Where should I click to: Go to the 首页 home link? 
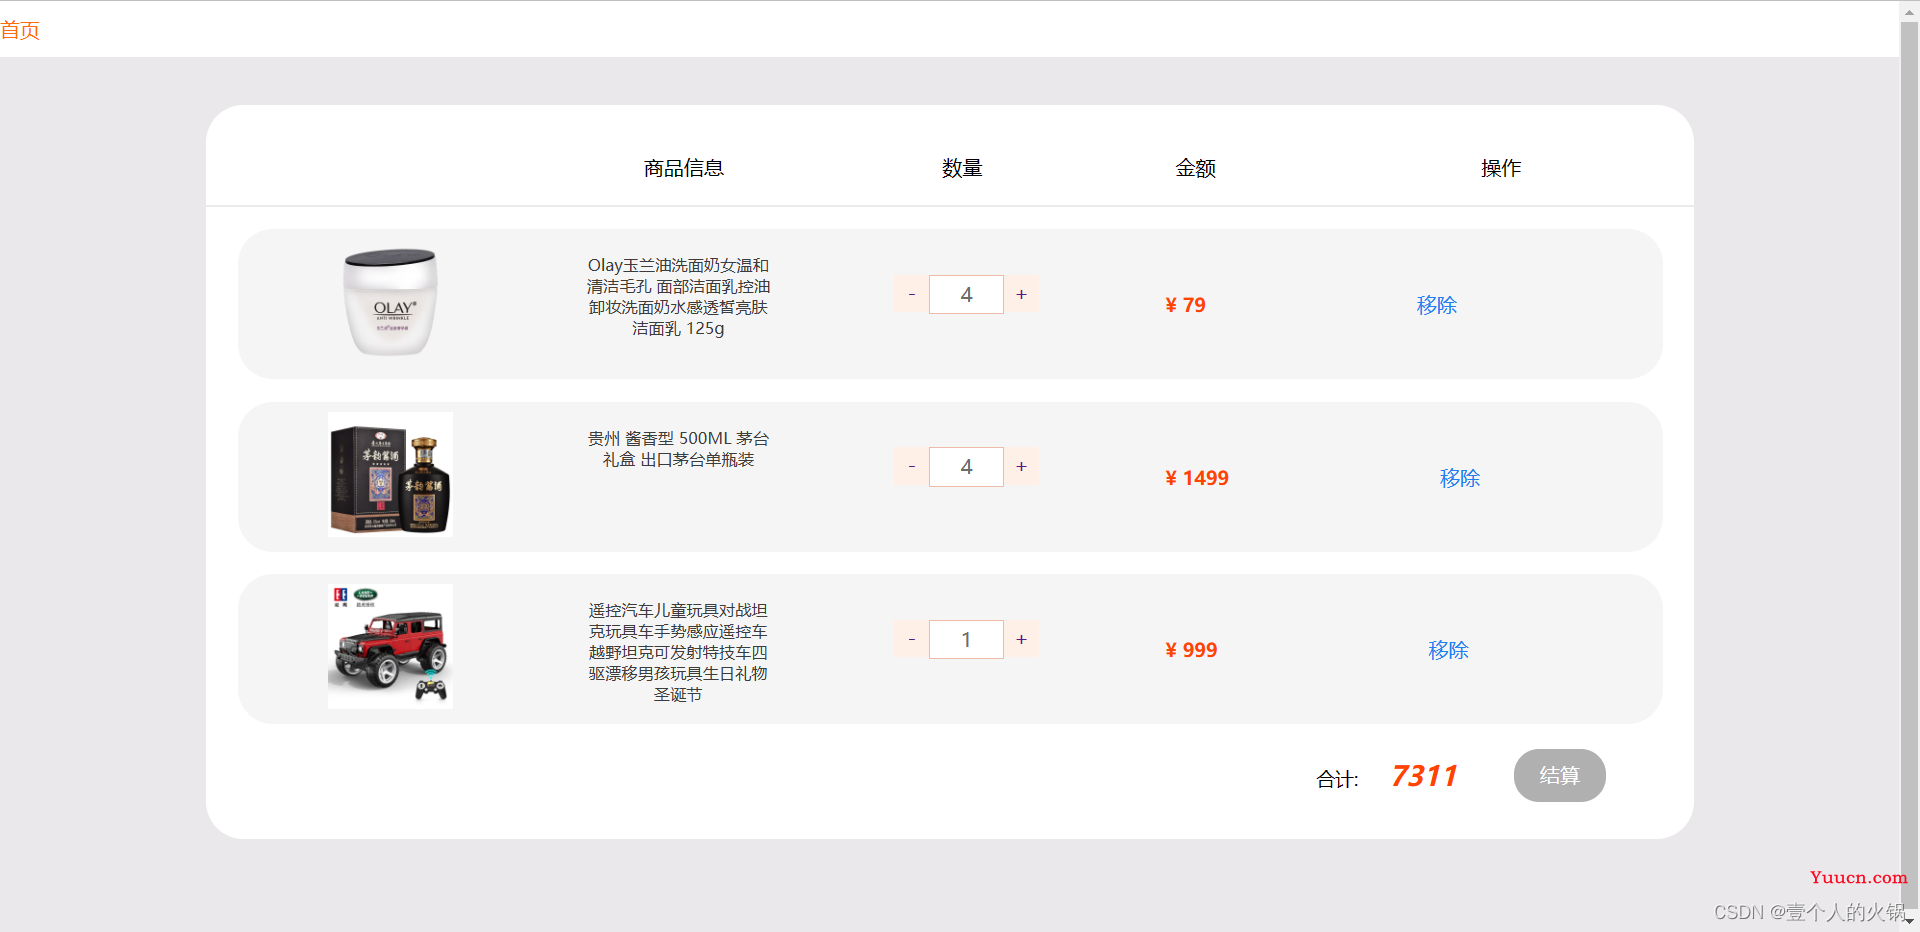(20, 30)
